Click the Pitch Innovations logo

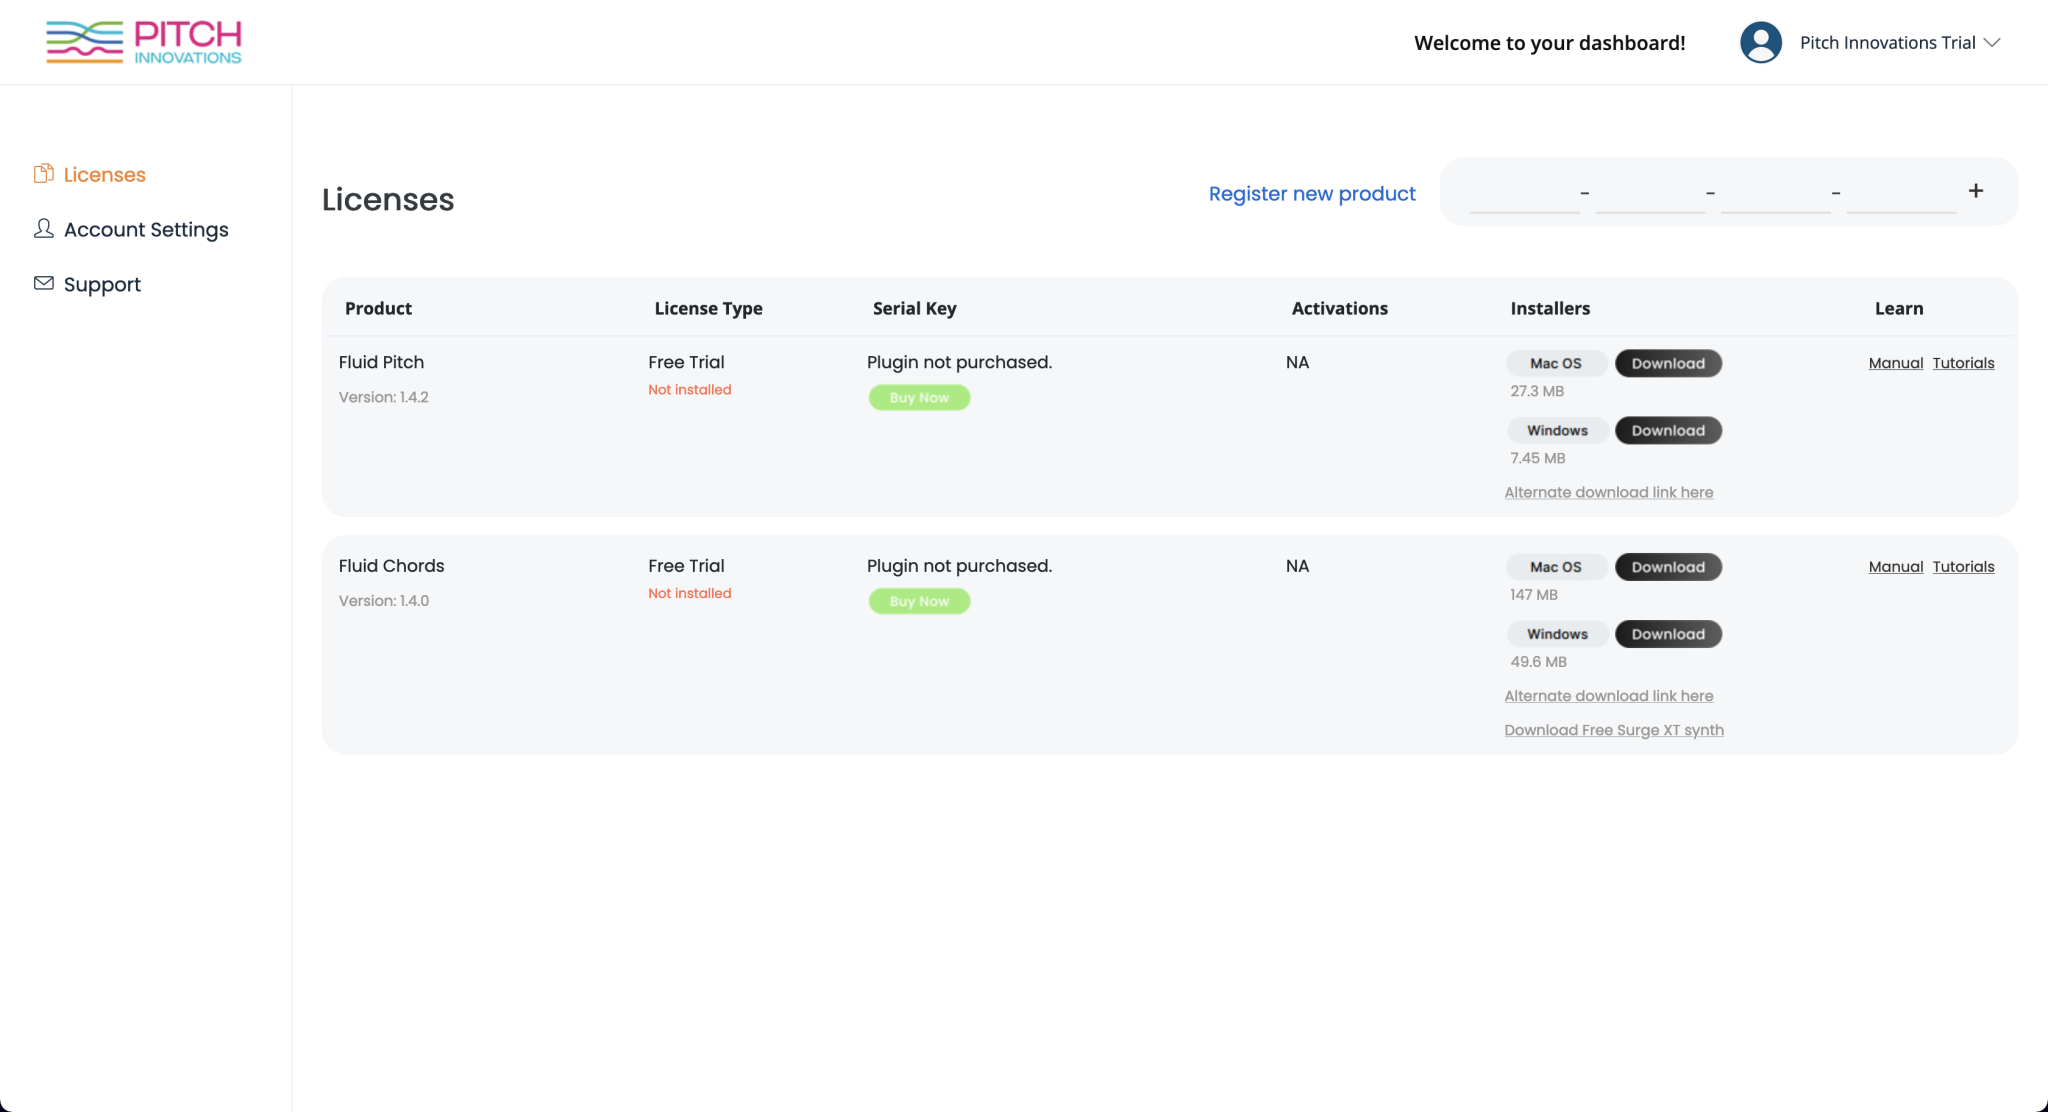tap(144, 42)
